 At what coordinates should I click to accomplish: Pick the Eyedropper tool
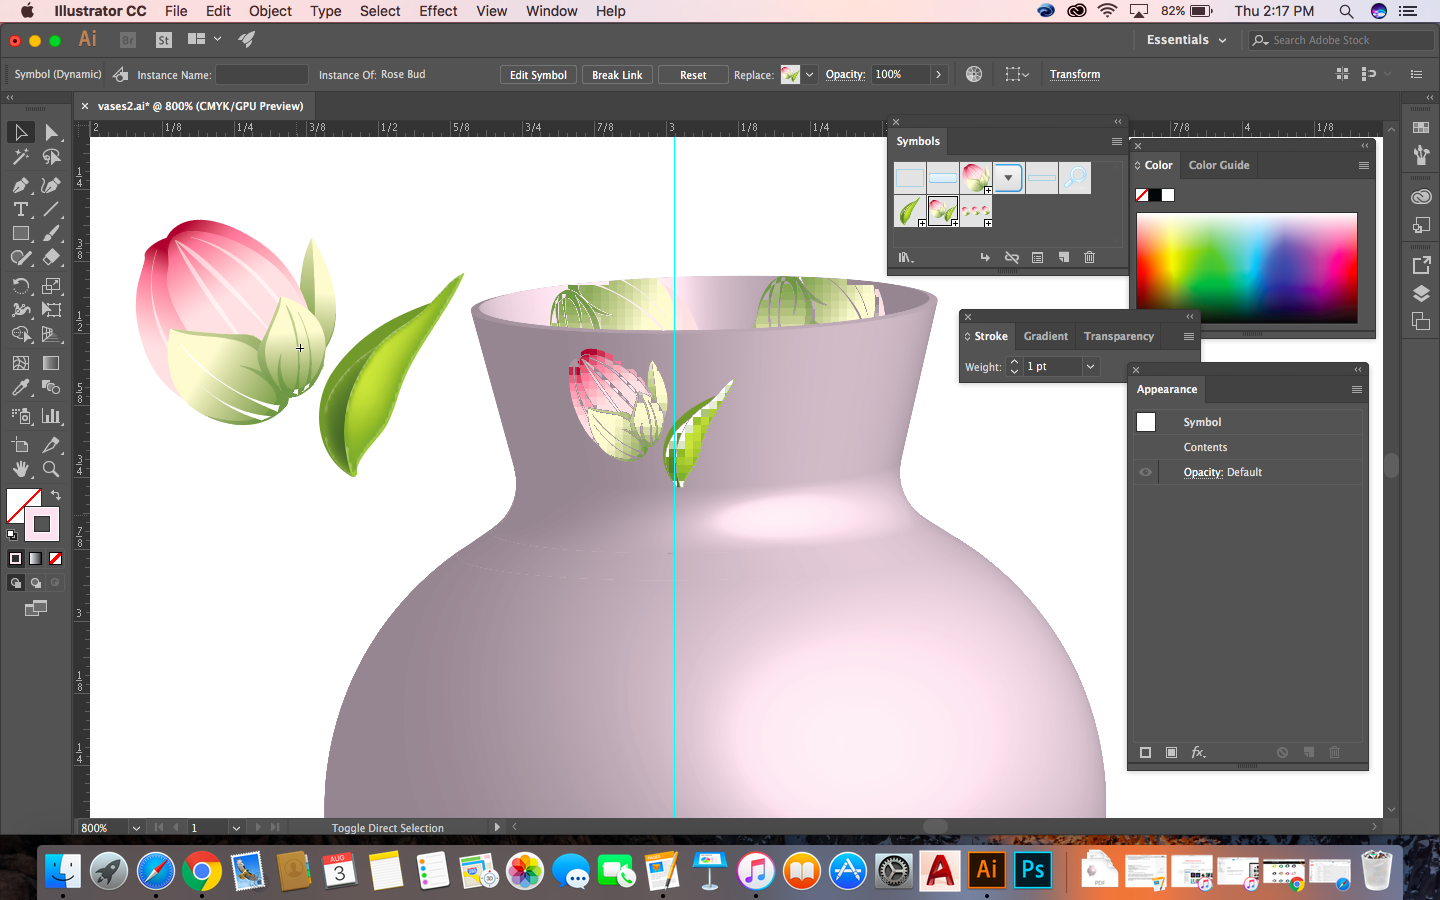point(20,388)
